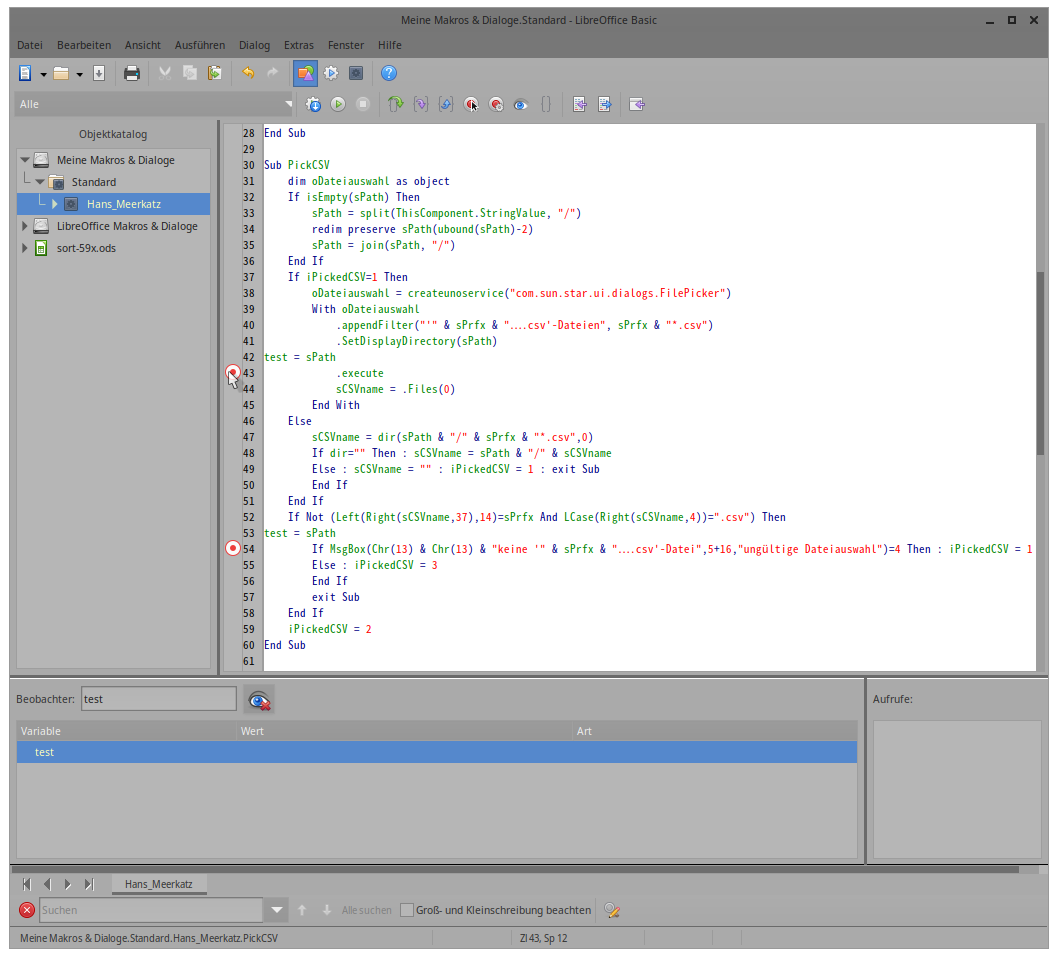
Task: Click Alle suchen in find bar
Action: [366, 911]
